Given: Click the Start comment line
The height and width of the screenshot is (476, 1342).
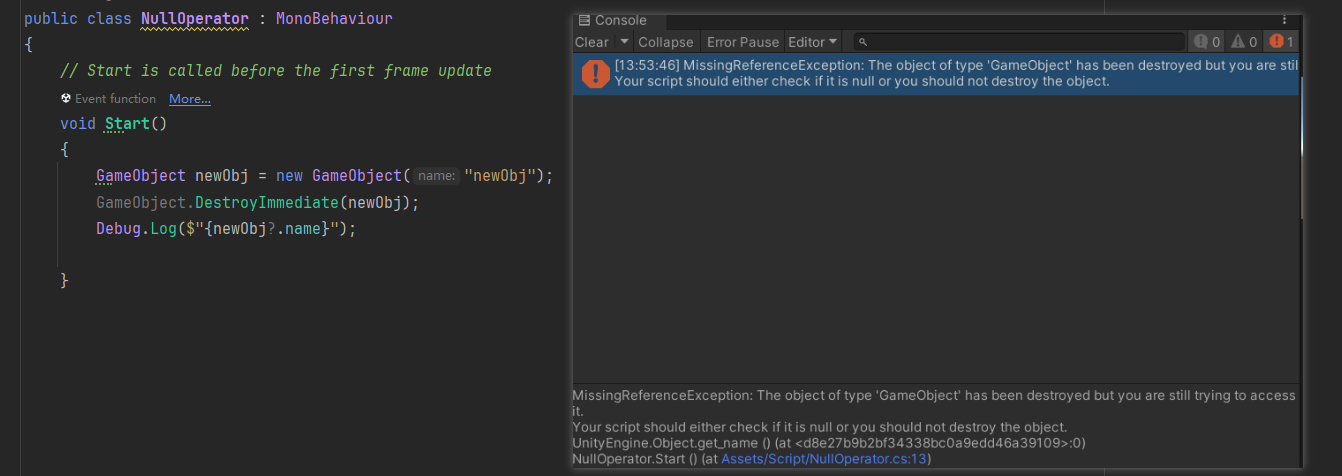Looking at the screenshot, I should 276,71.
